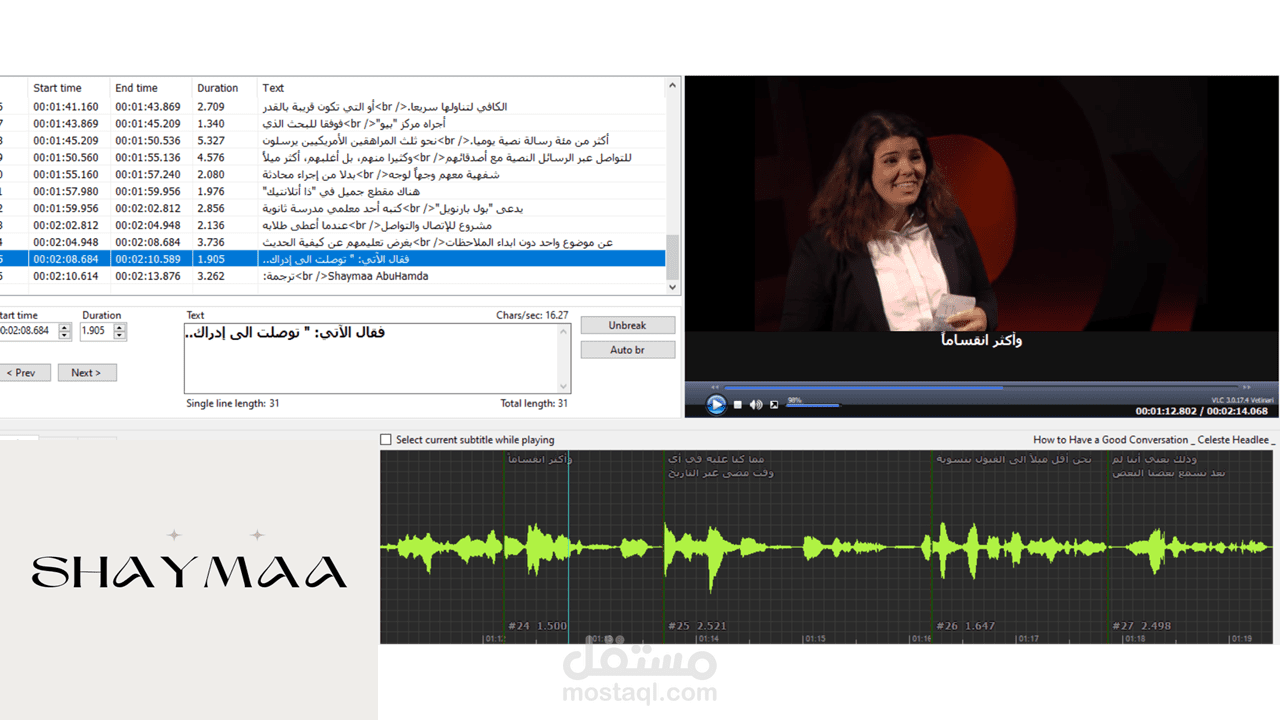The image size is (1280, 720).
Task: Click the Auto br button
Action: point(628,350)
